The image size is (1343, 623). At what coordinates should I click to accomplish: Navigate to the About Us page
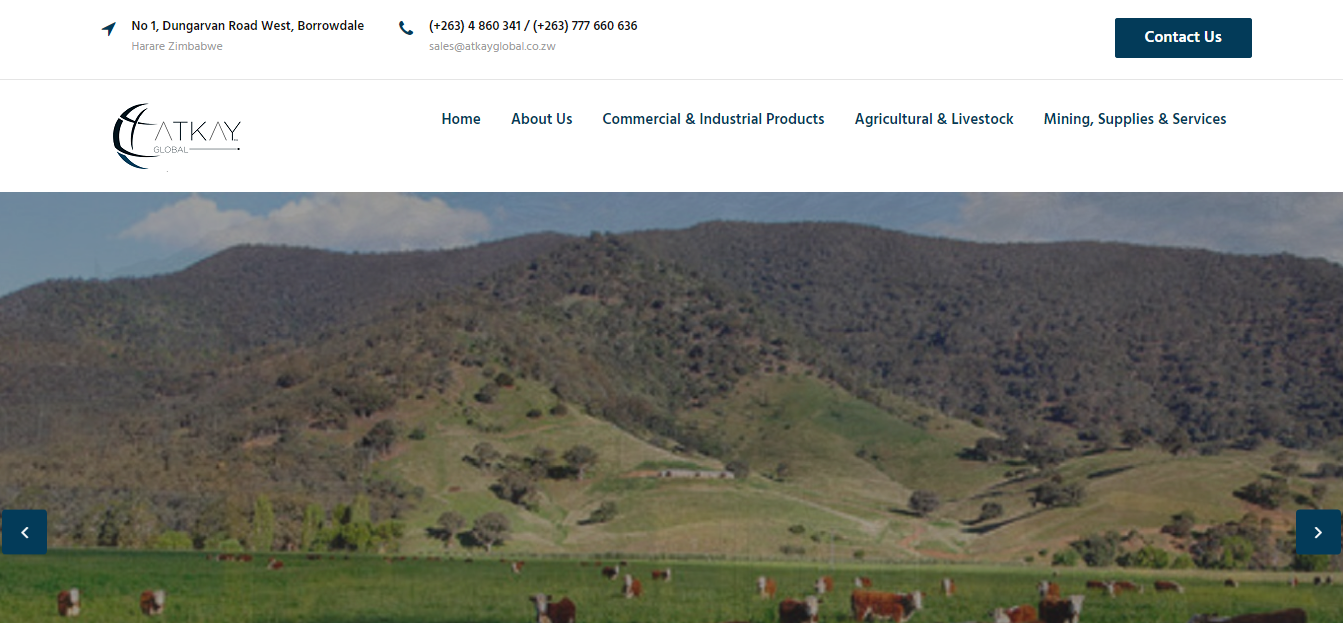(x=541, y=119)
